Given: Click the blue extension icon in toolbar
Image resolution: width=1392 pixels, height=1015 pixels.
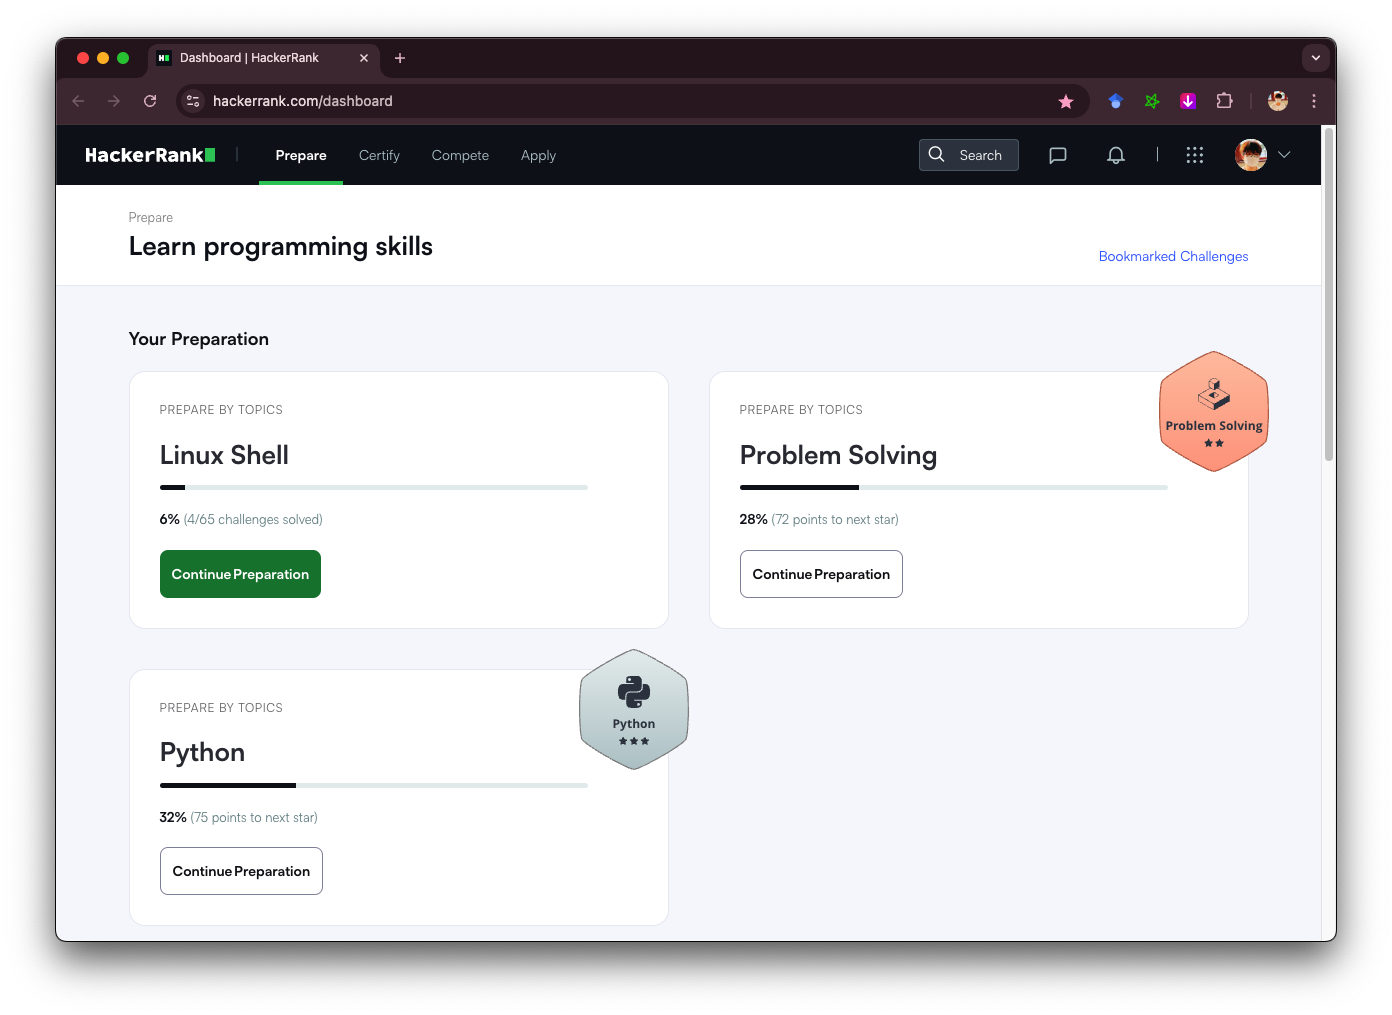Looking at the screenshot, I should tap(1116, 101).
